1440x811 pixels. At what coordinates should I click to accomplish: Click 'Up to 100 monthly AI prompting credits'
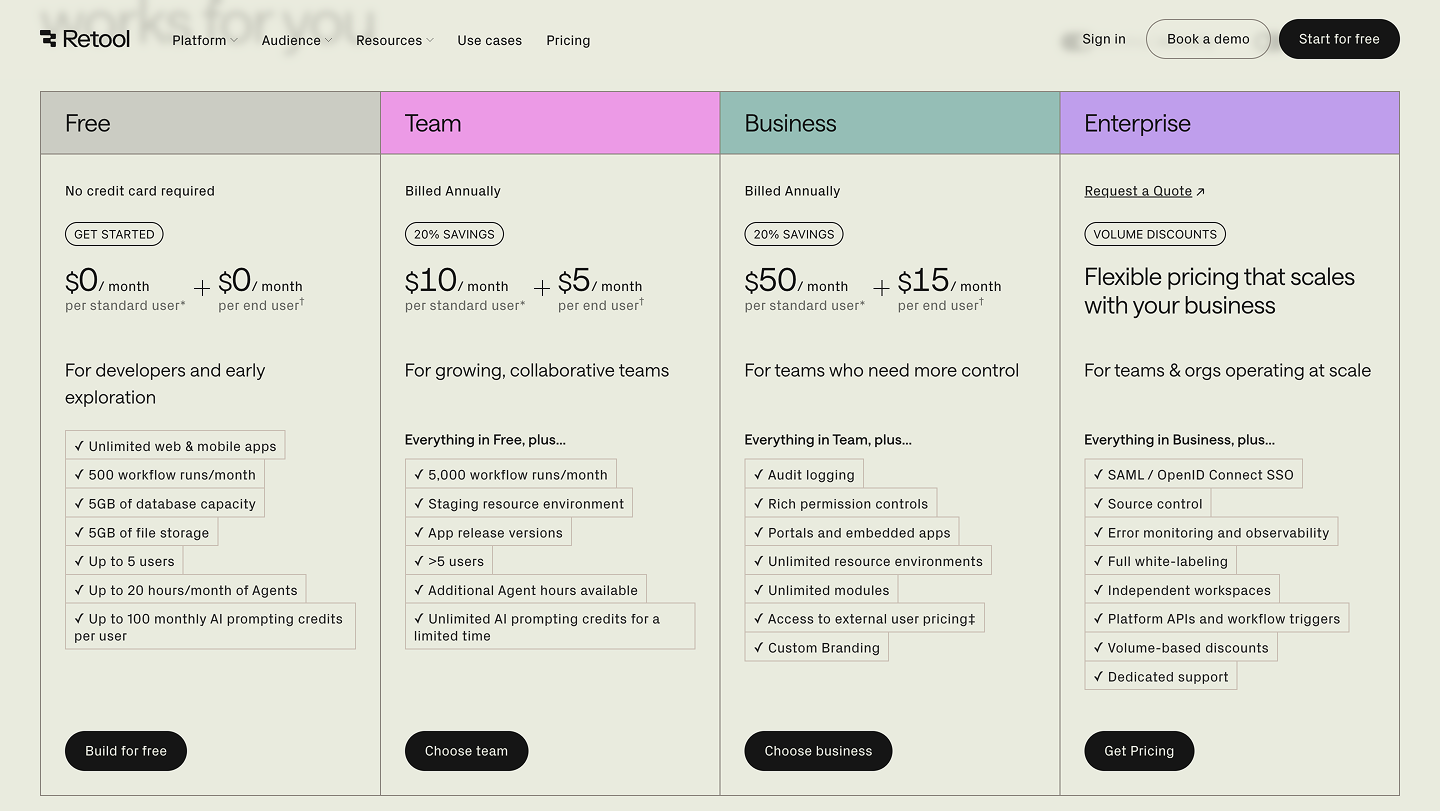(210, 627)
